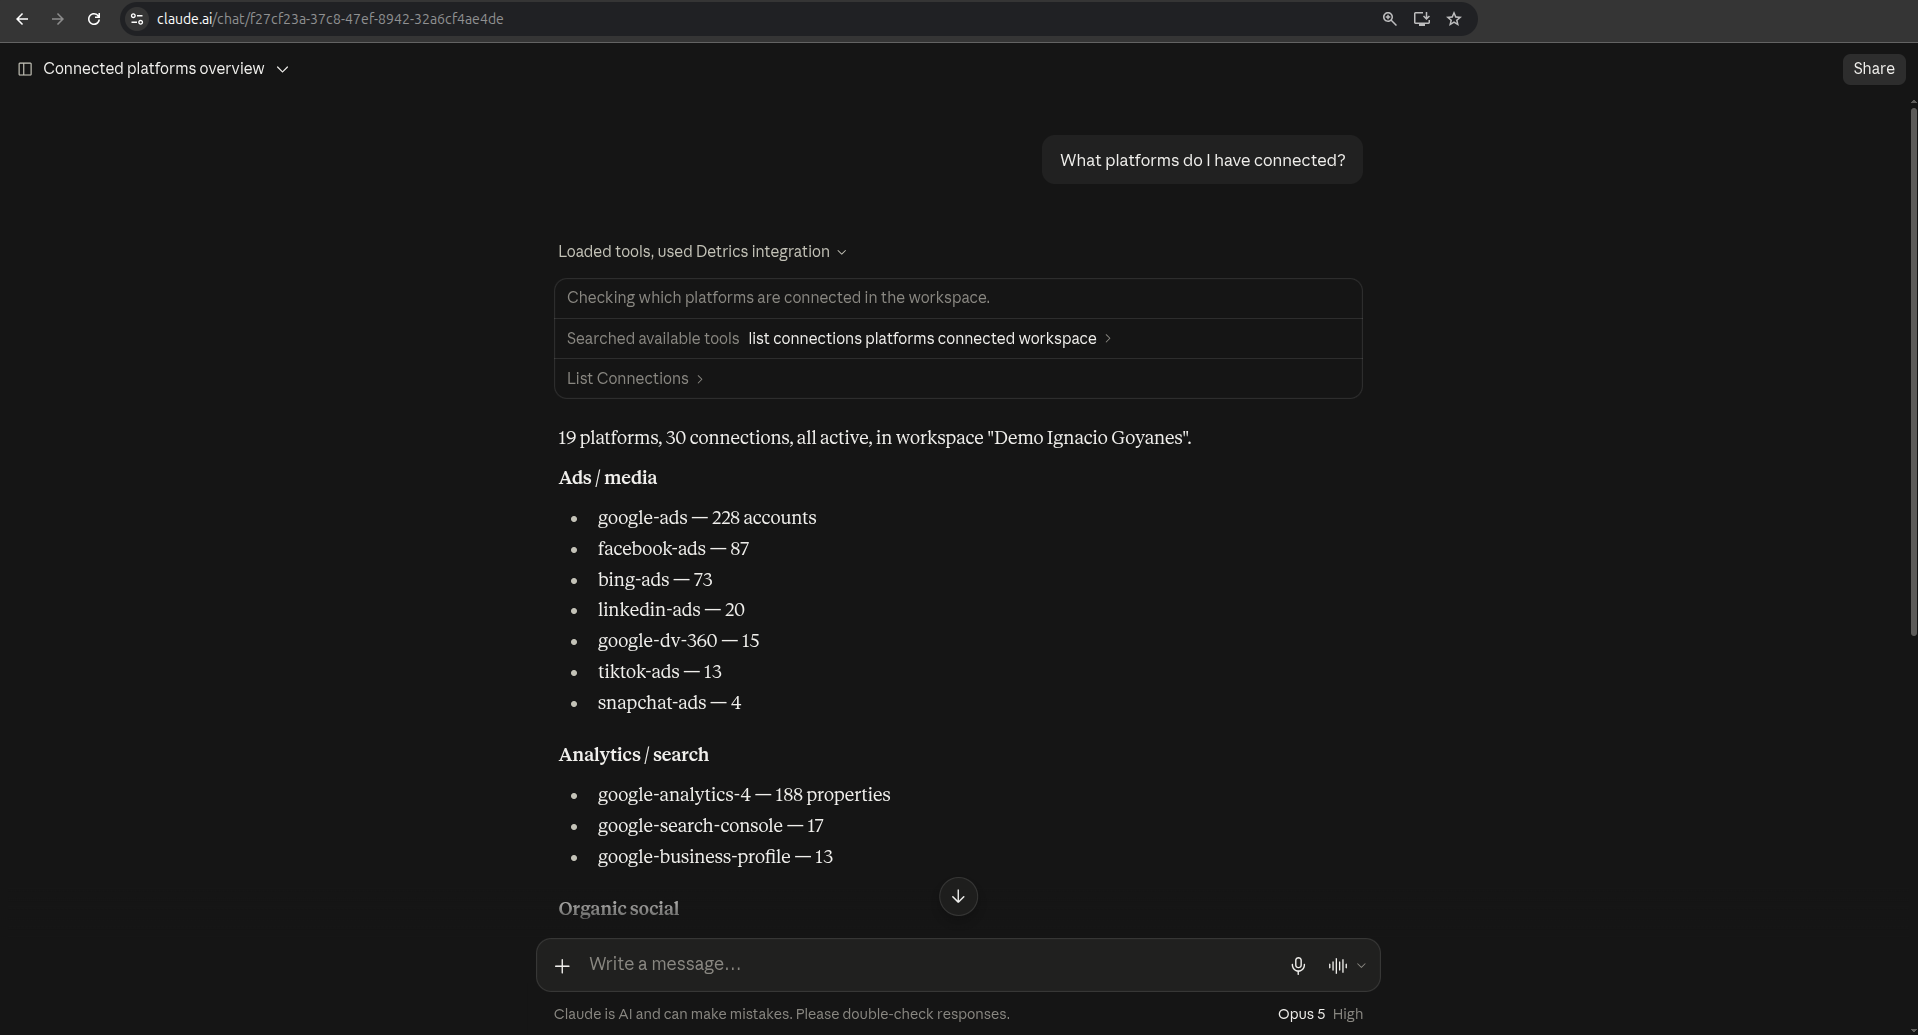Open site information icon in address bar
The height and width of the screenshot is (1035, 1918).
[x=138, y=19]
